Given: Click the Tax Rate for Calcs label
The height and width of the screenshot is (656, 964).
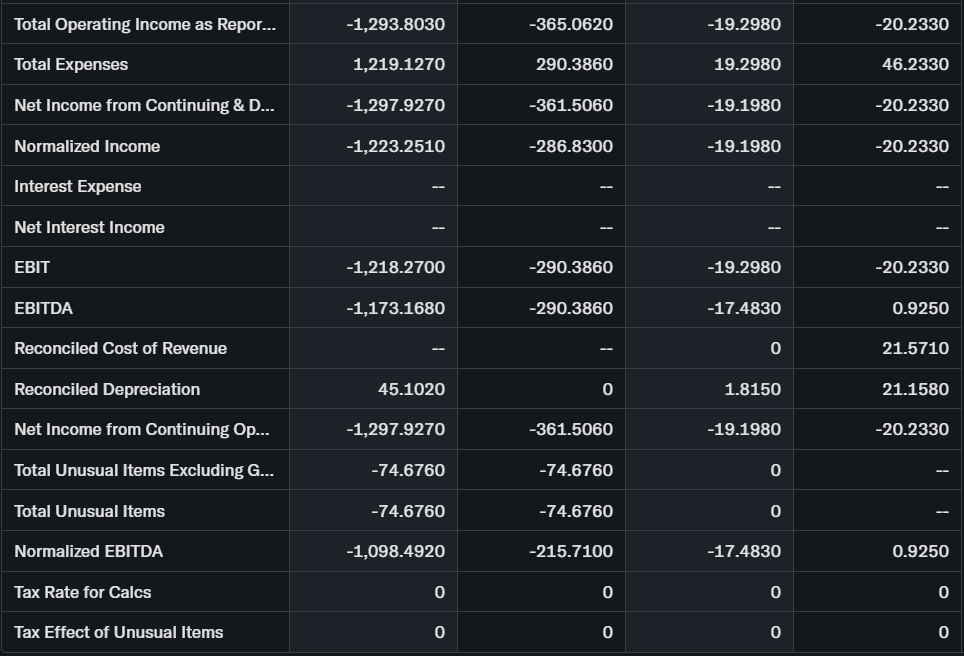Looking at the screenshot, I should (83, 592).
